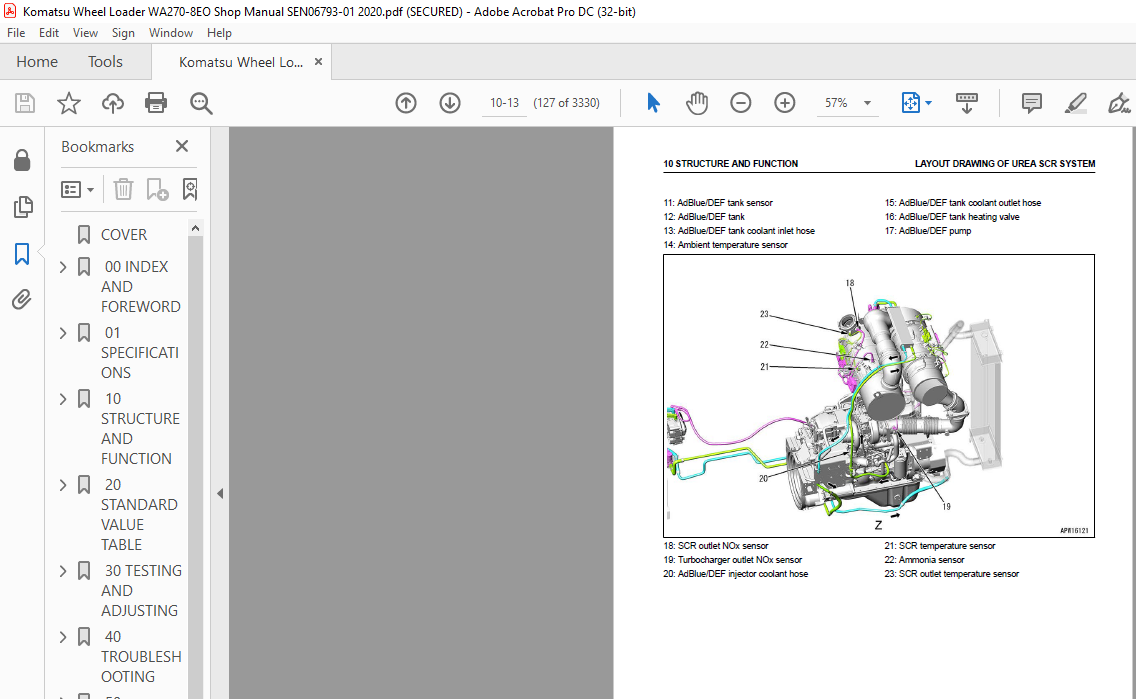Viewport: 1136px width, 699px height.
Task: Expand 30 TESTING AND ADJUSTING bookmark
Action: point(63,572)
